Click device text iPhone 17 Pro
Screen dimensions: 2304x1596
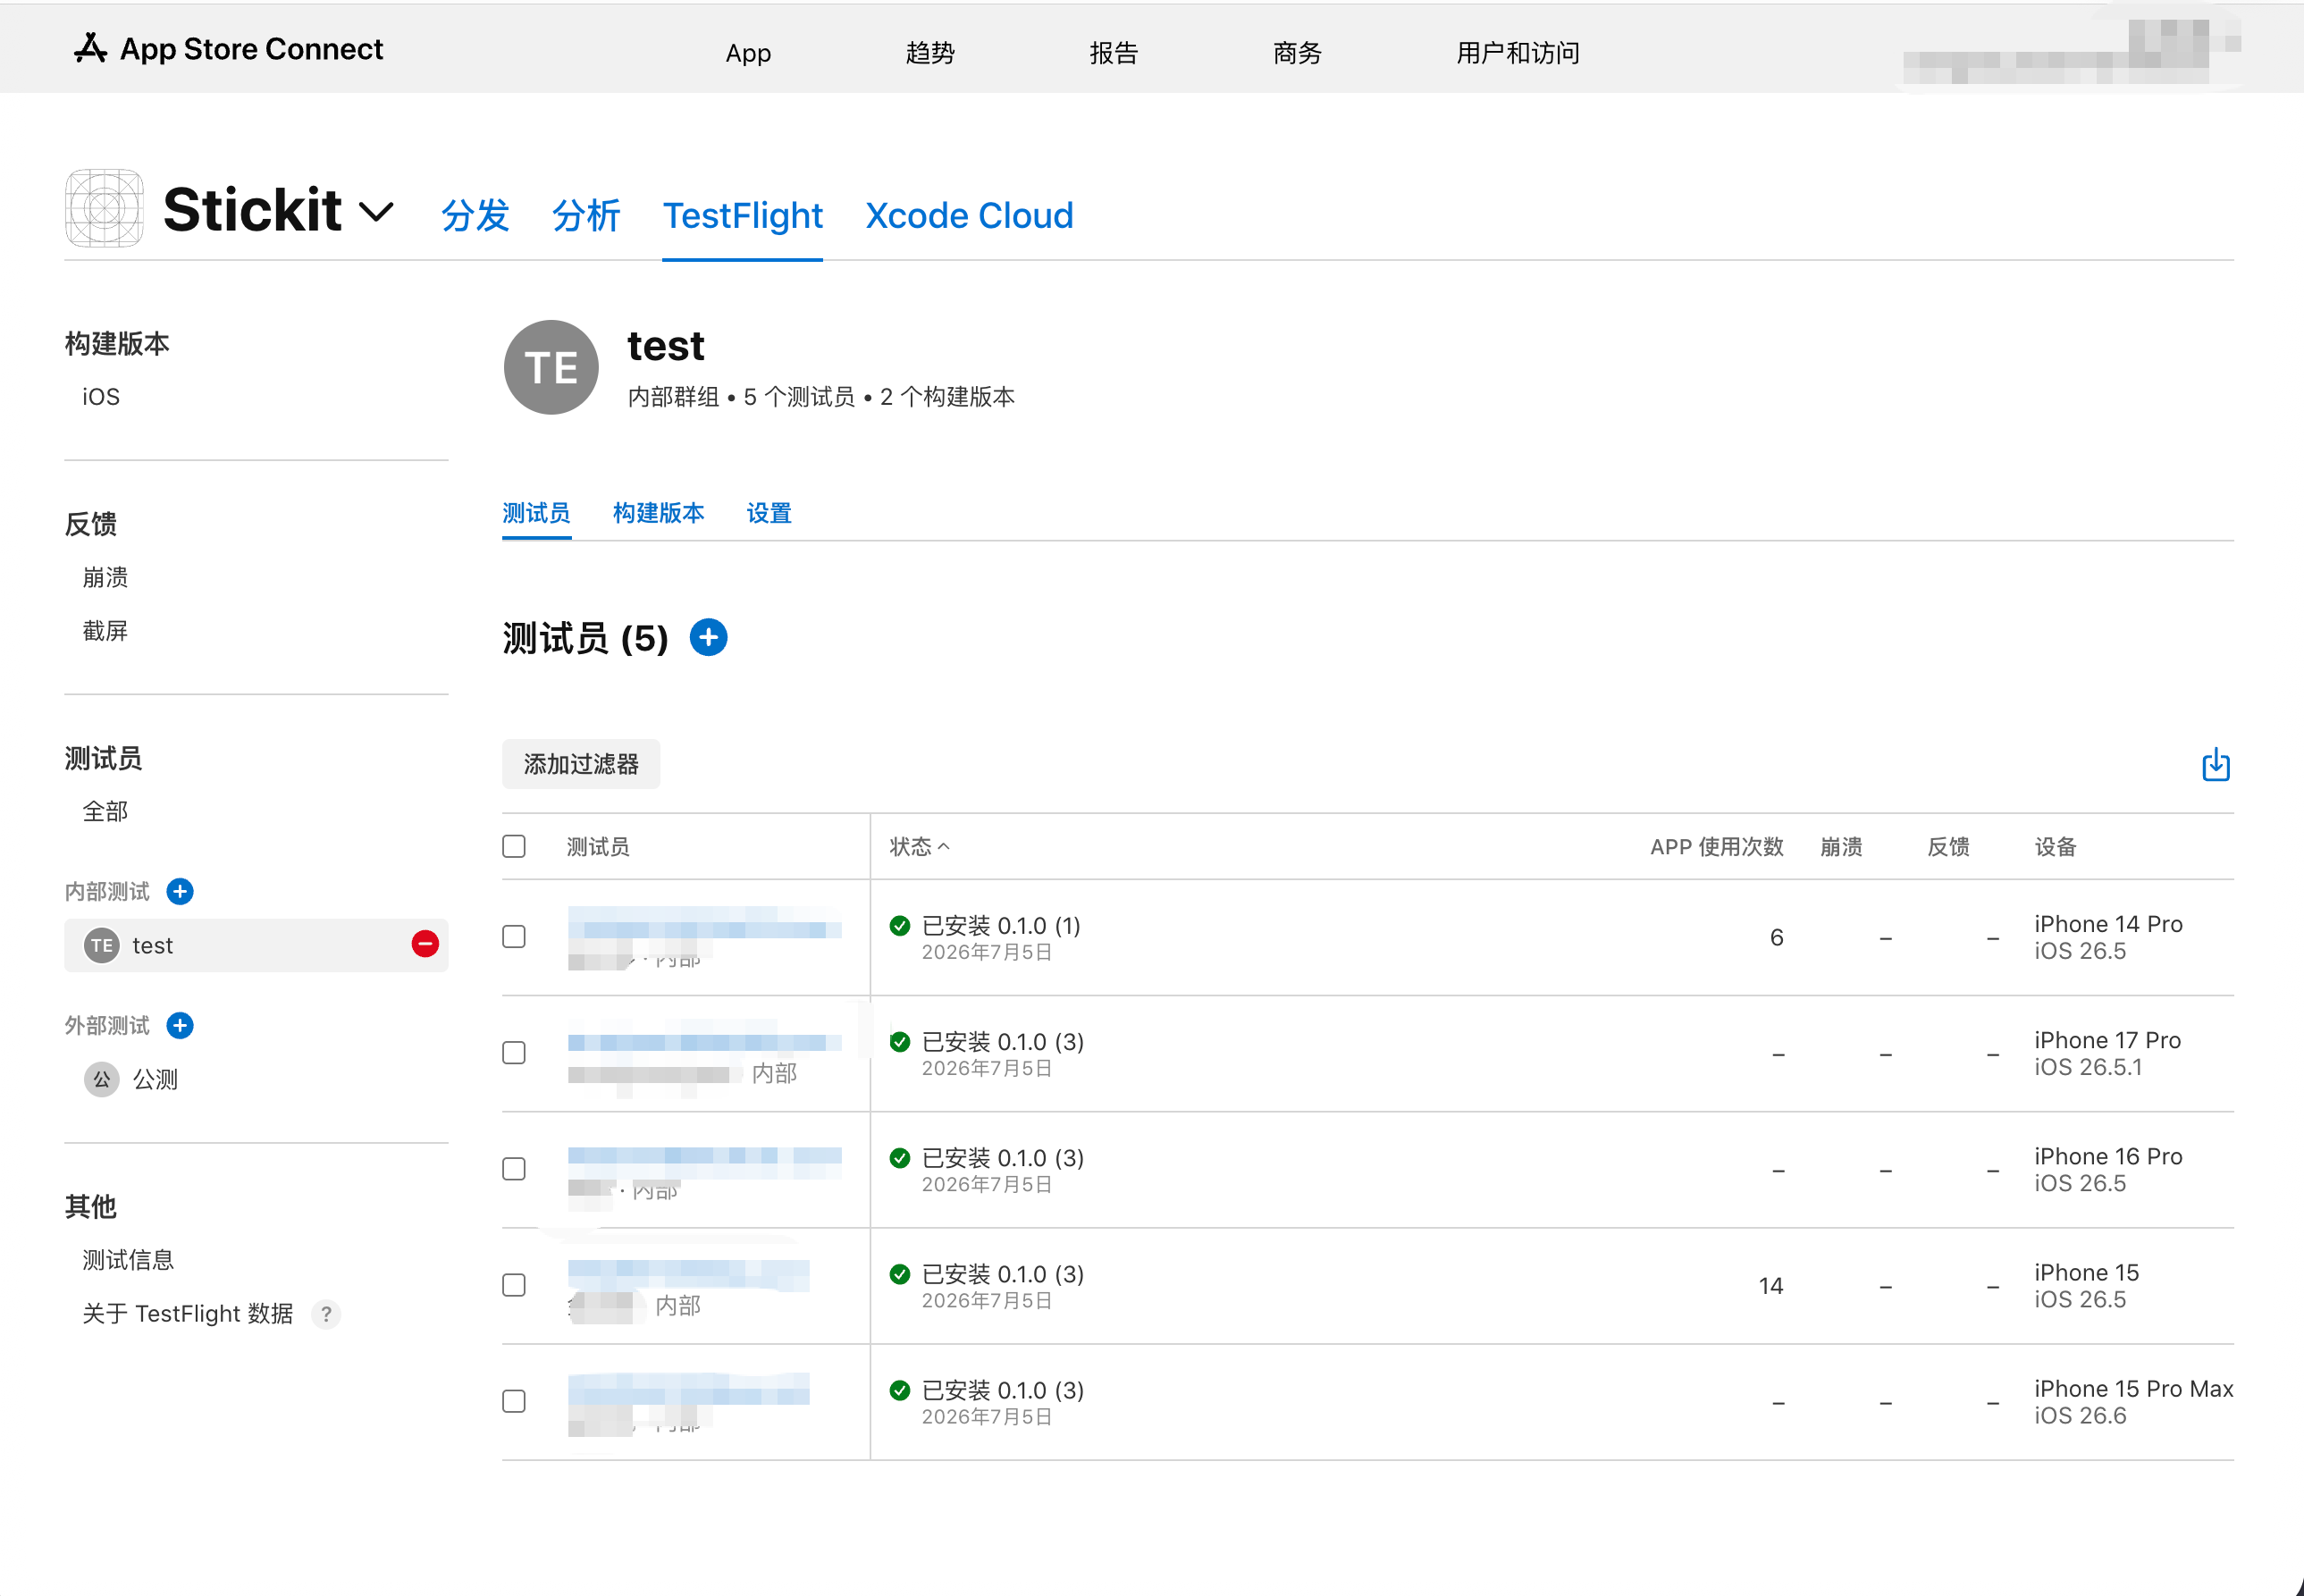2107,1040
